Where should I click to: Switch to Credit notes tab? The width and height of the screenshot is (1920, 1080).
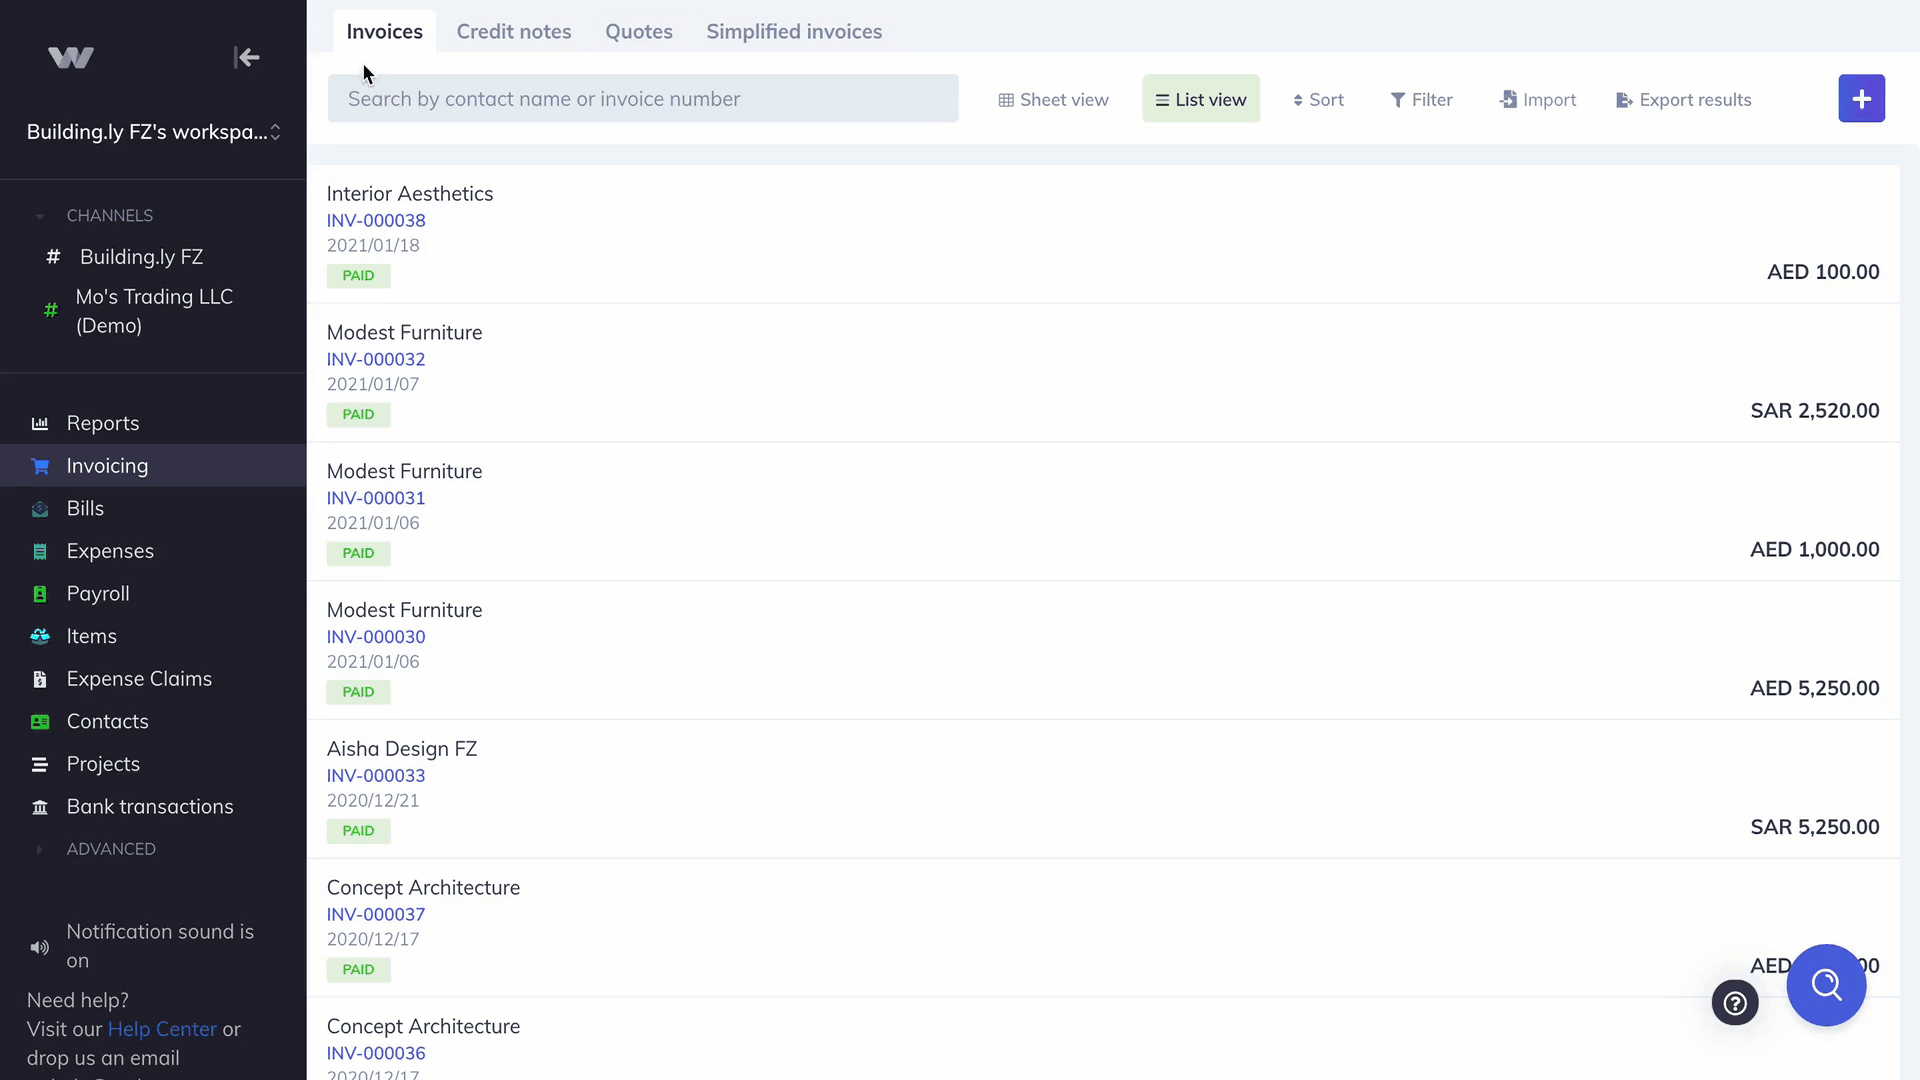coord(514,31)
